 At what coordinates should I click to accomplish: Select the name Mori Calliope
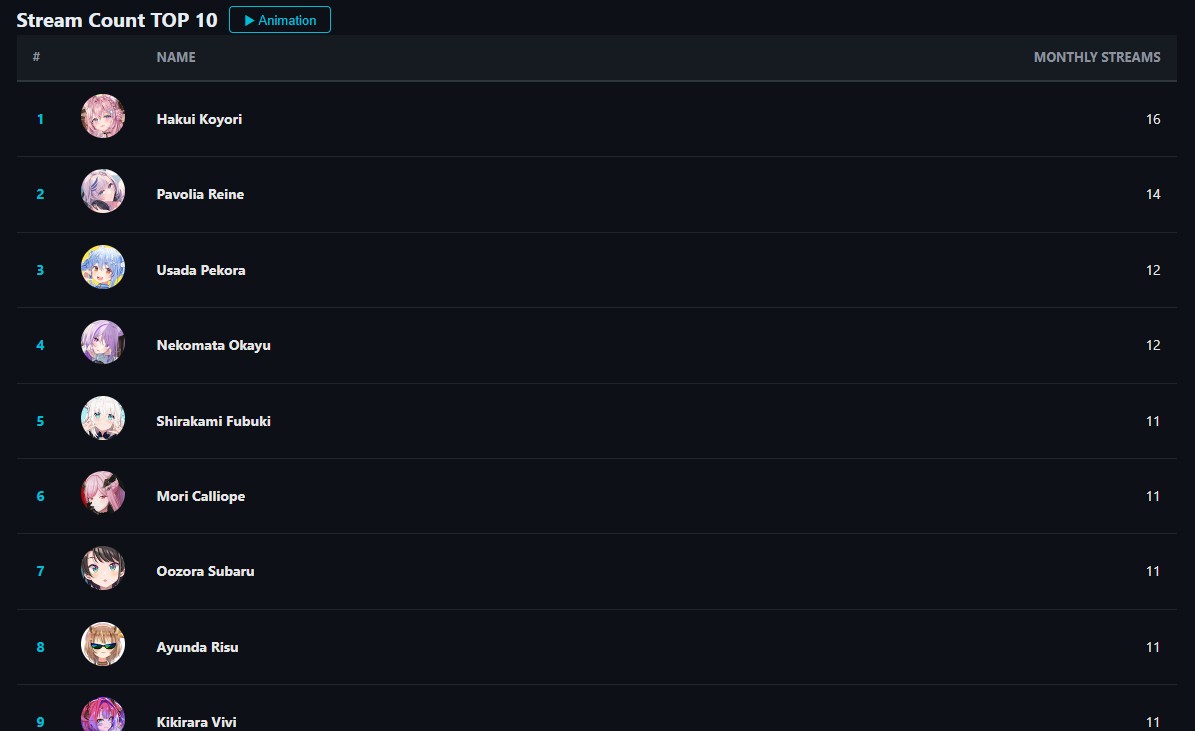point(201,497)
